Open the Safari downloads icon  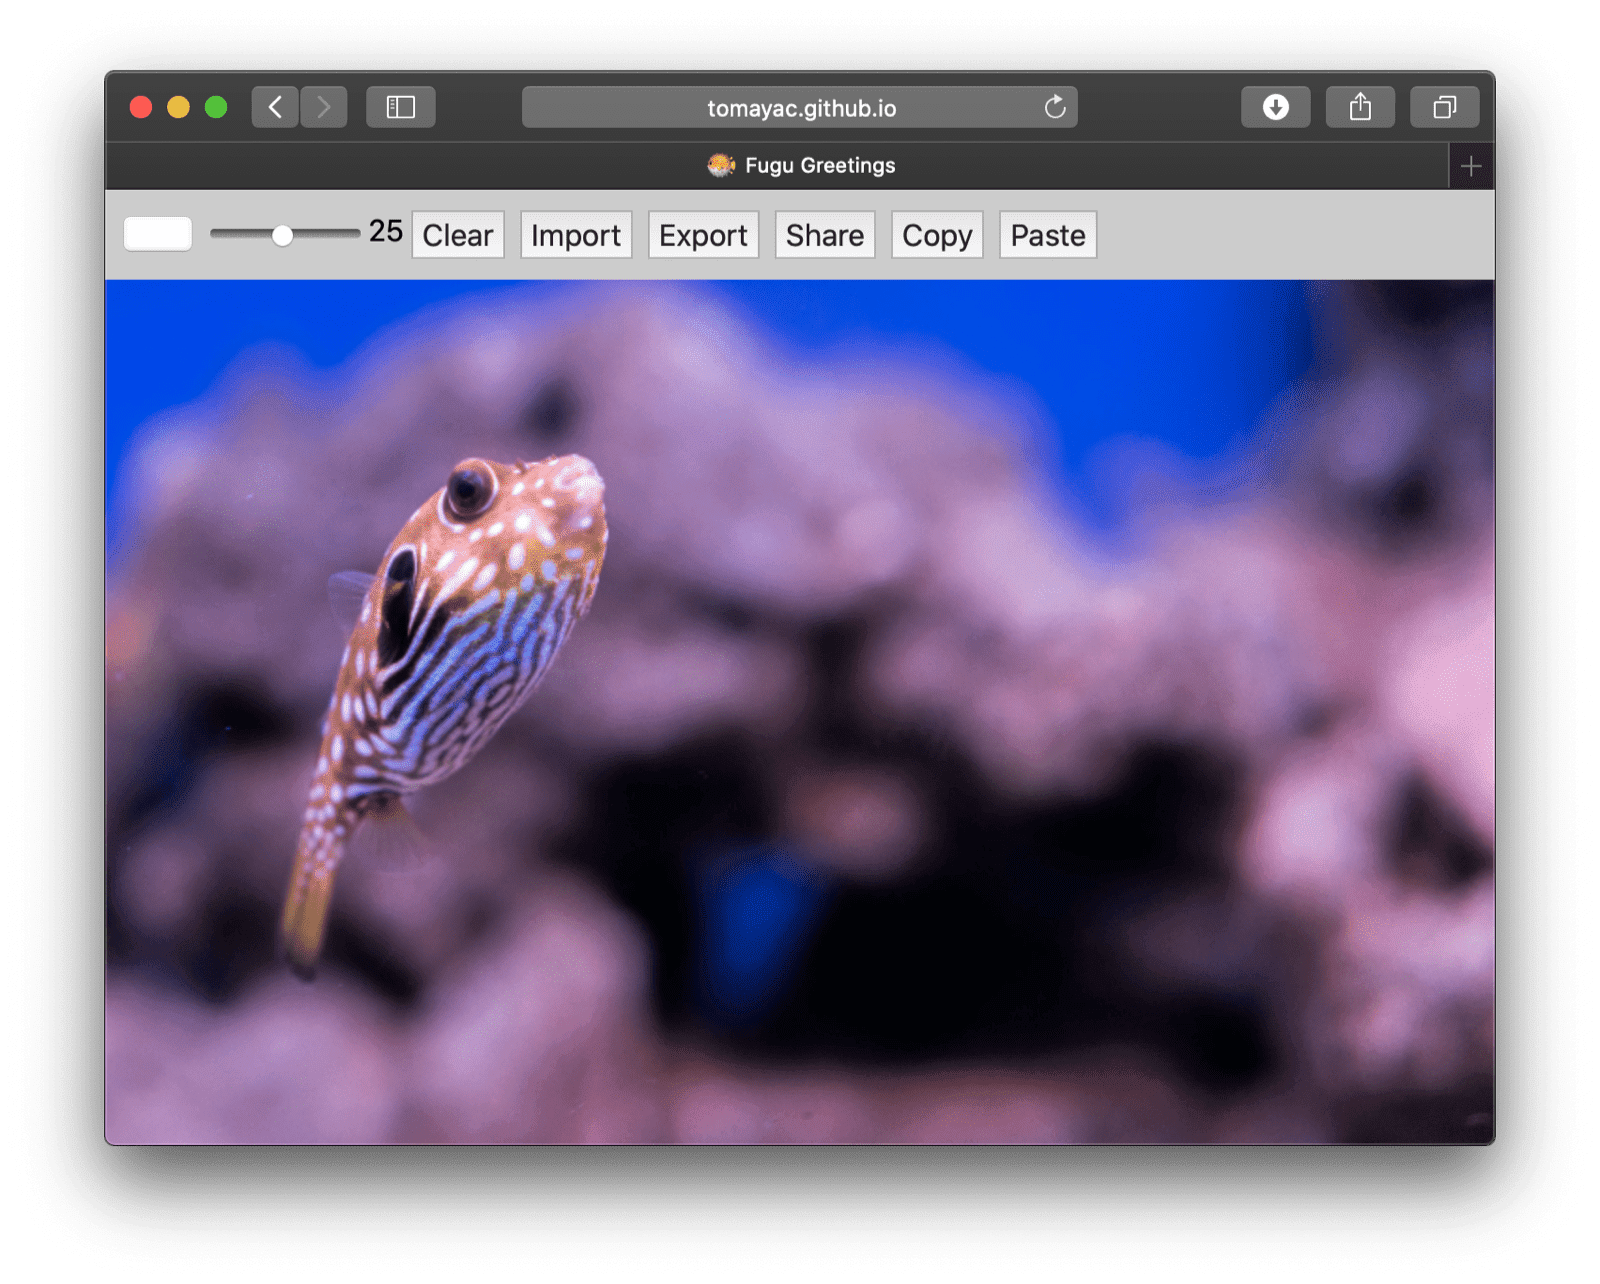[x=1275, y=107]
